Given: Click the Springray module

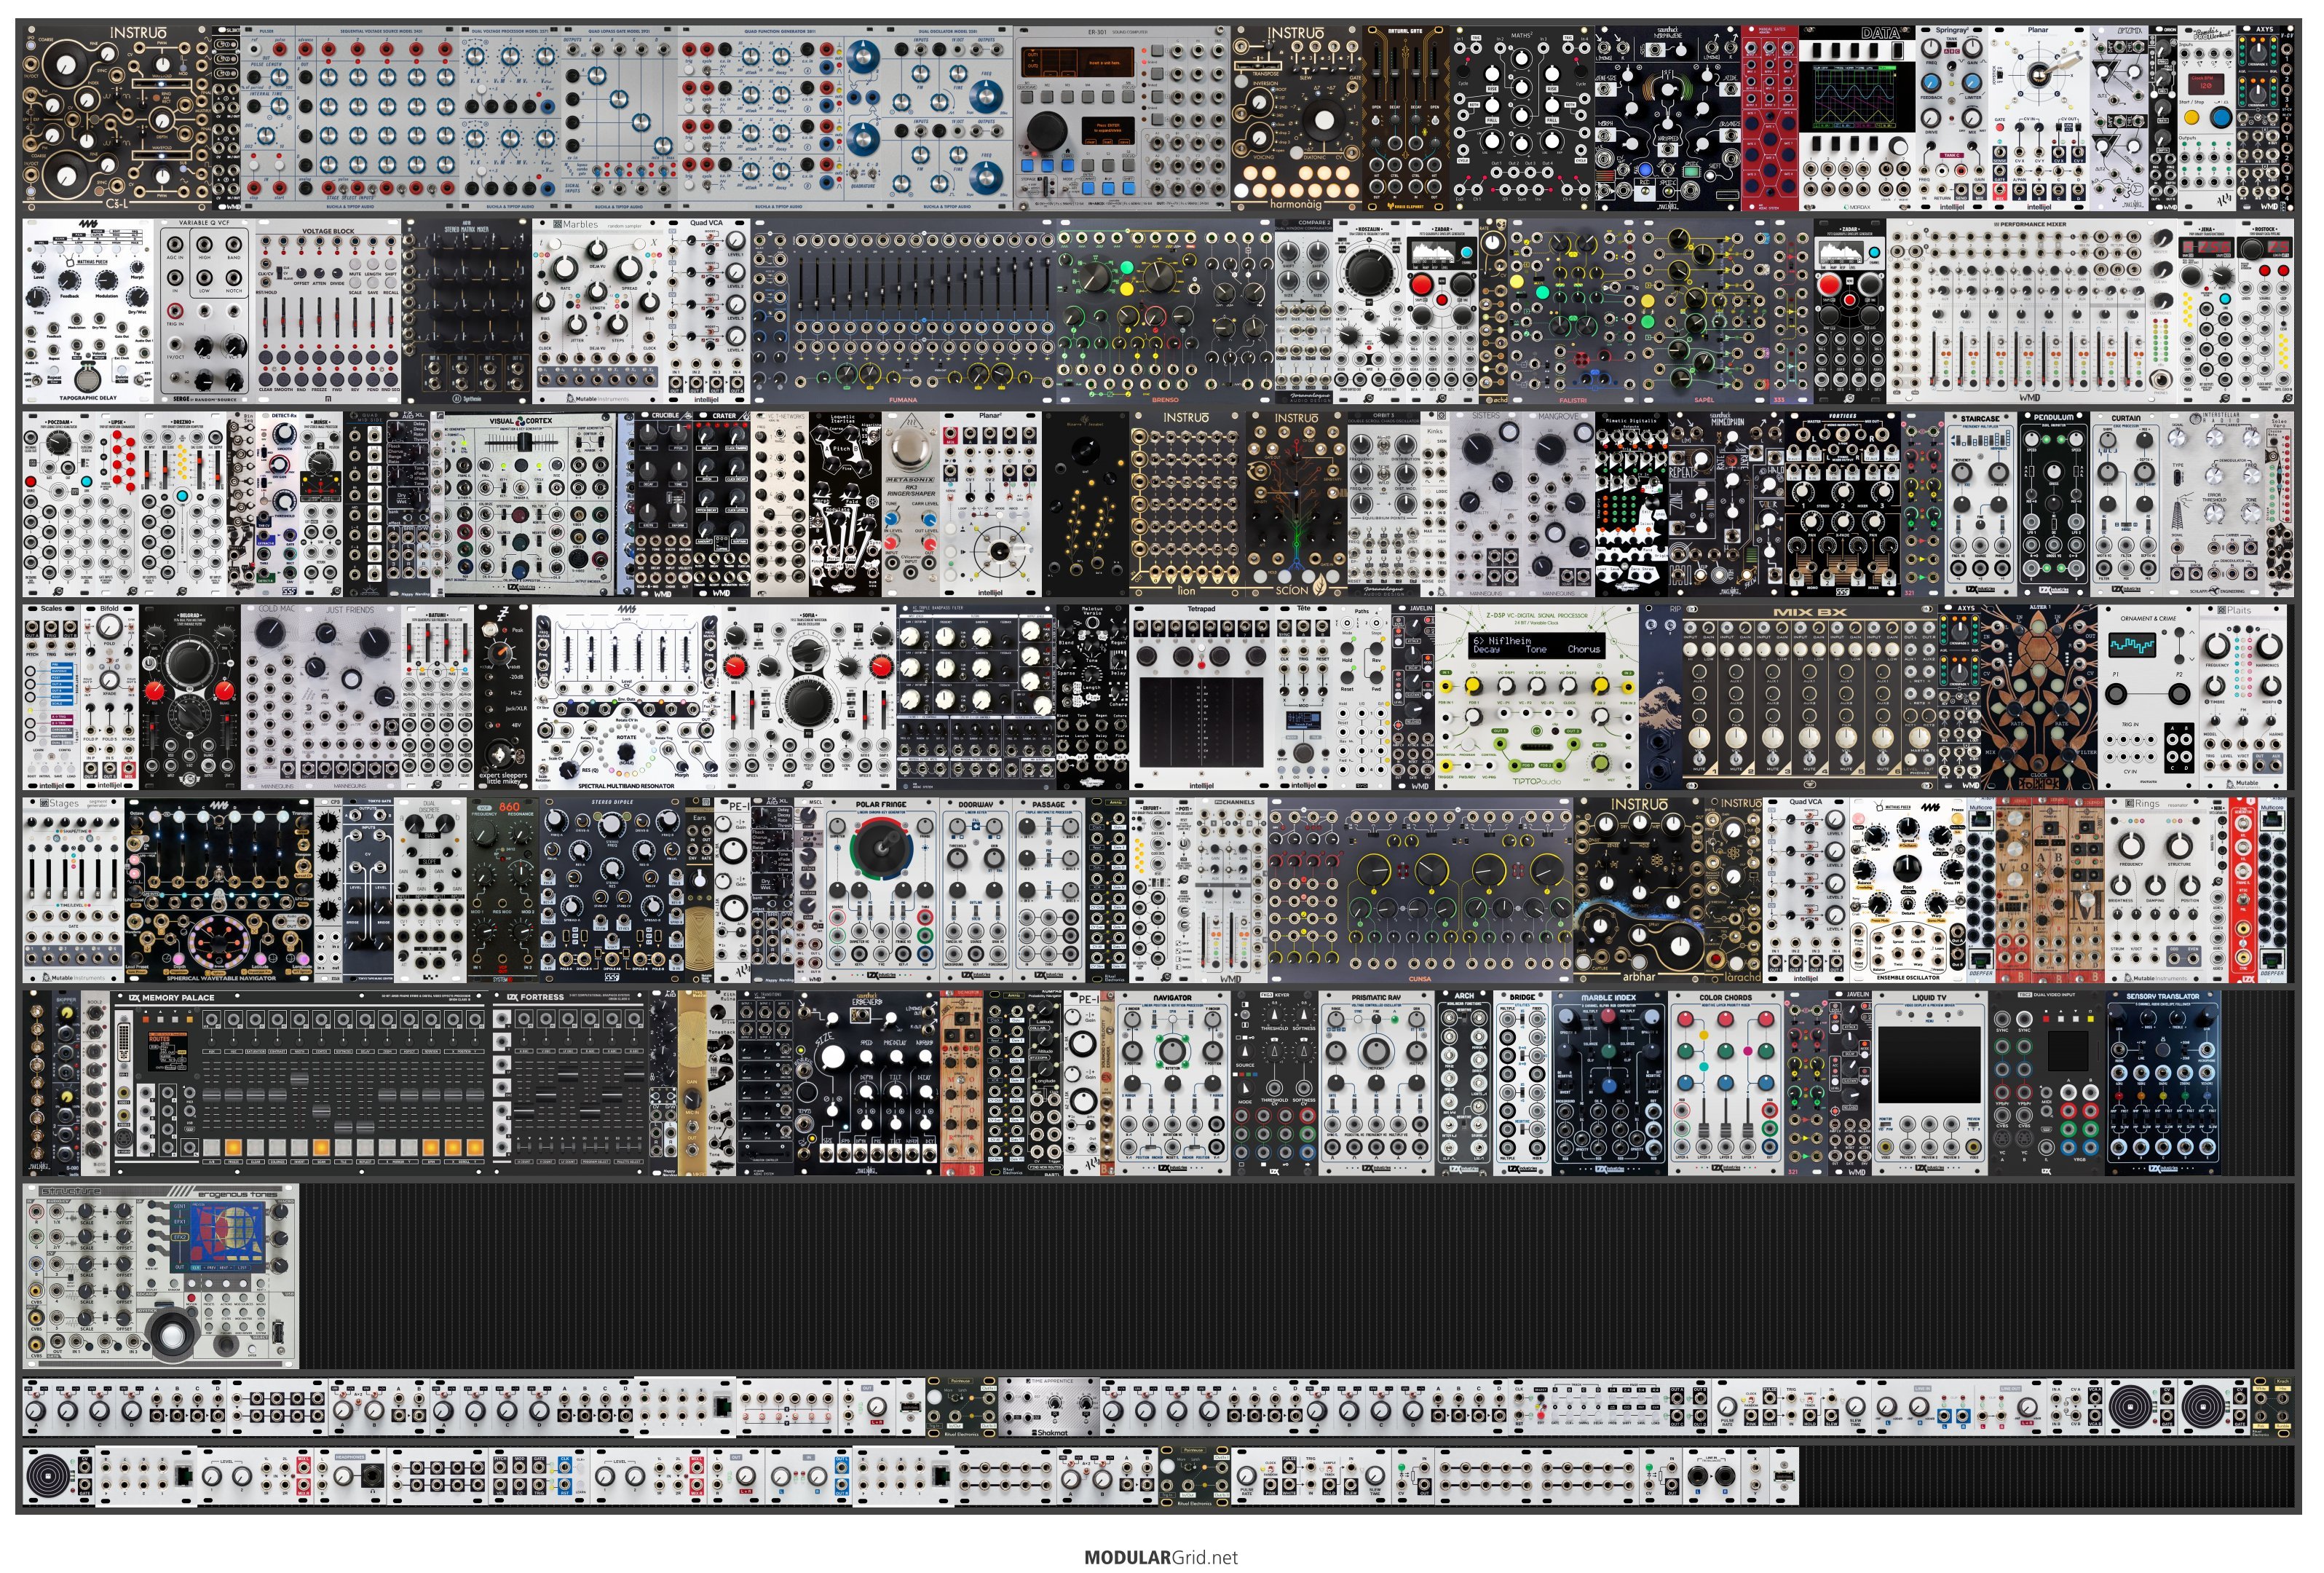Looking at the screenshot, I should tap(1951, 118).
